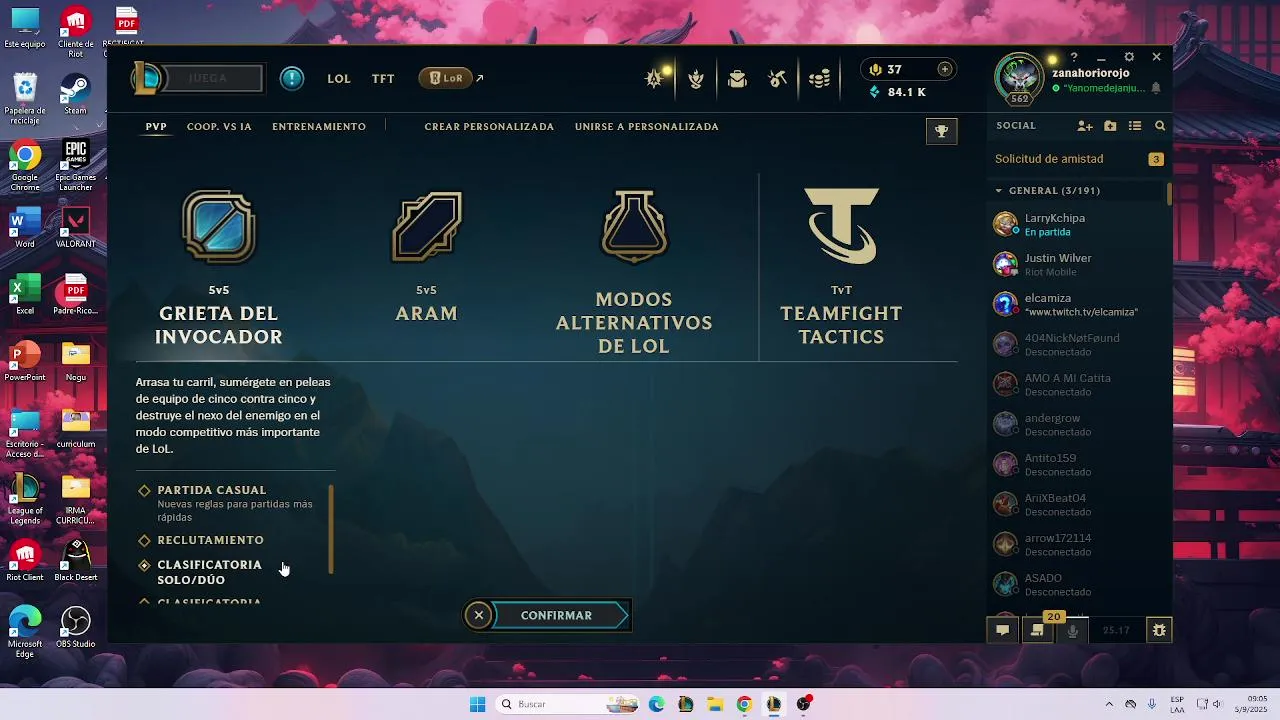Image resolution: width=1280 pixels, height=720 pixels.
Task: Open VALORANT desktop shortcut
Action: pos(75,227)
